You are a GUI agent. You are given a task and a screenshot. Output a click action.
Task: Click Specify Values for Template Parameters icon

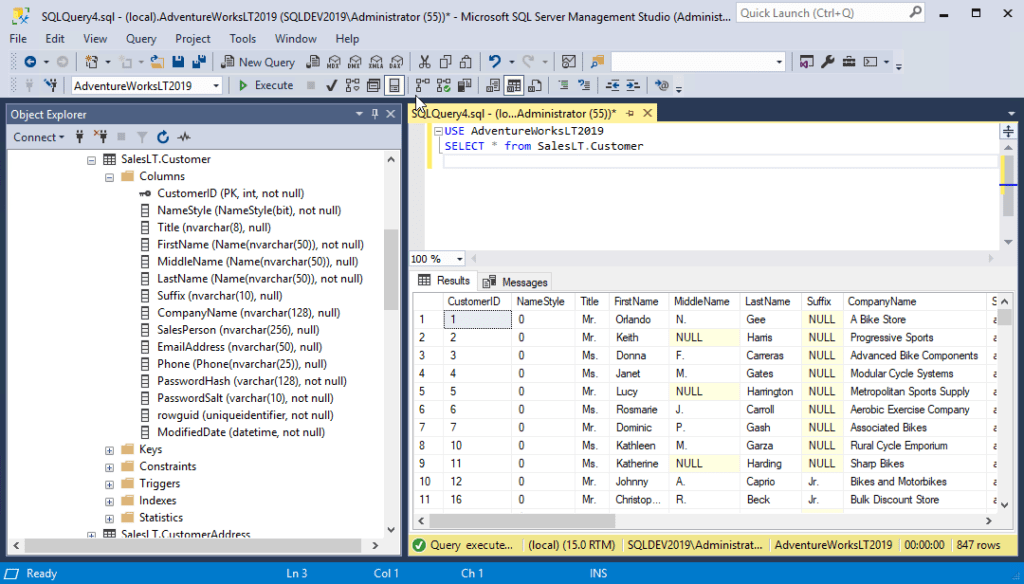click(x=662, y=86)
